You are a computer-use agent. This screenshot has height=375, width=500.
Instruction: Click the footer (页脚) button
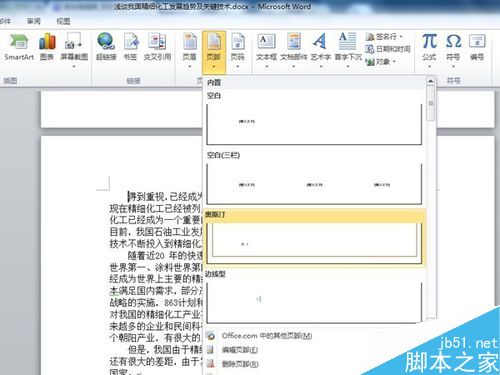tap(214, 52)
